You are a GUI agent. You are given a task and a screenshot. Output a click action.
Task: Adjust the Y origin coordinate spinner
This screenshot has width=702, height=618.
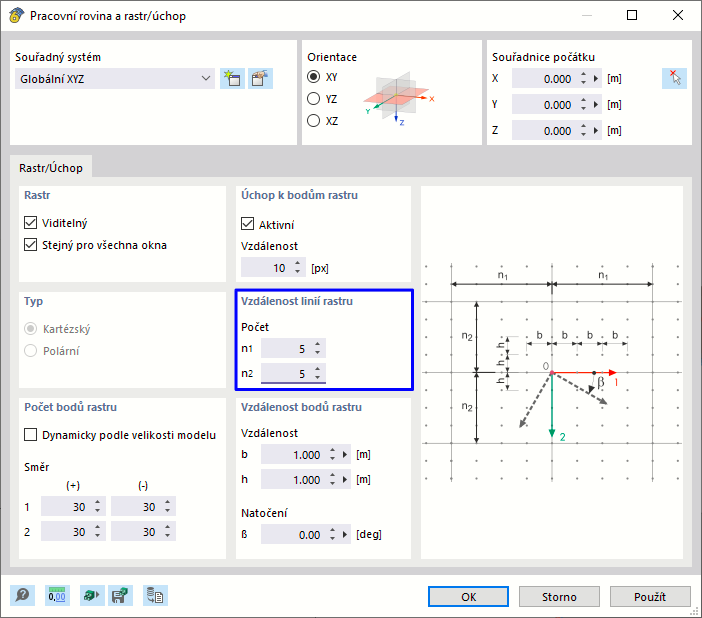click(x=583, y=105)
